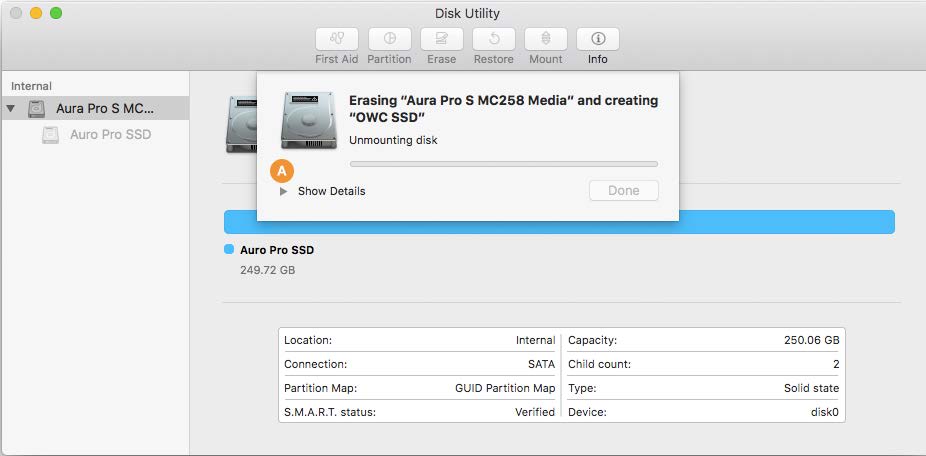Click the Internal location value

pyautogui.click(x=535, y=340)
